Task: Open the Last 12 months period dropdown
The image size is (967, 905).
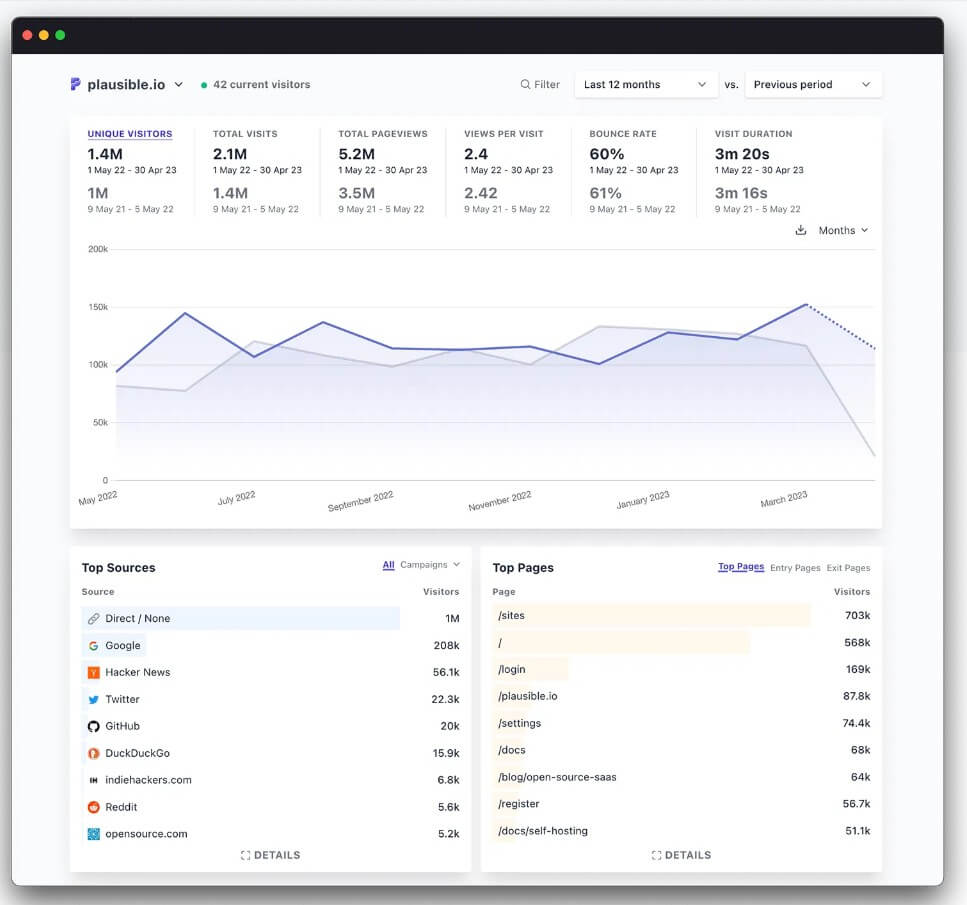Action: point(646,85)
